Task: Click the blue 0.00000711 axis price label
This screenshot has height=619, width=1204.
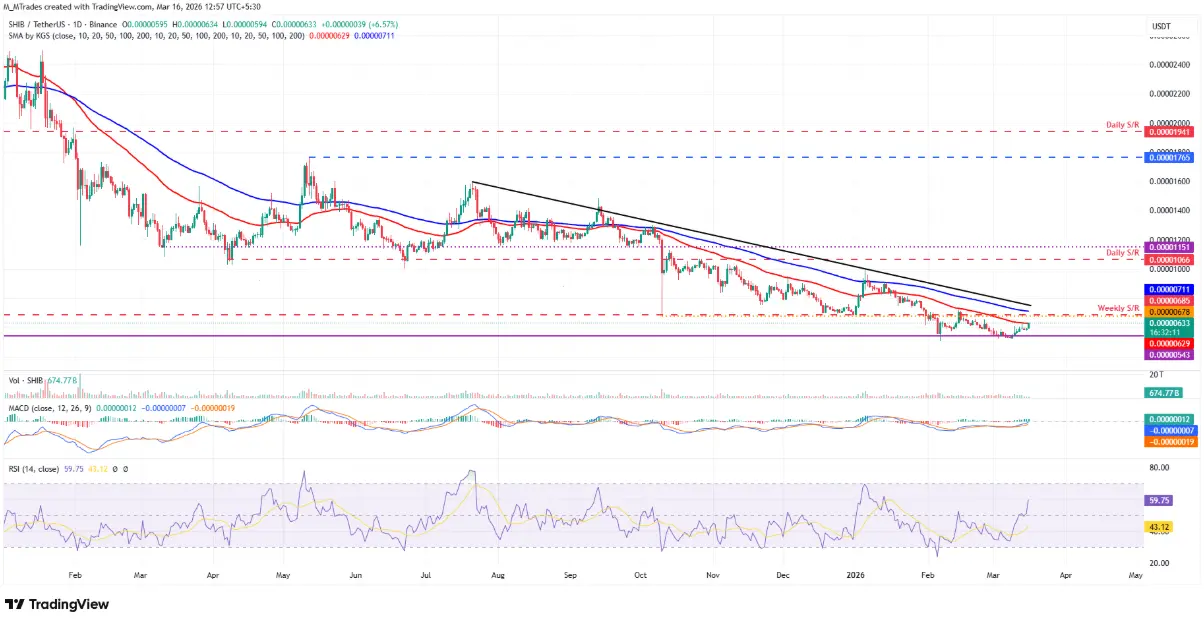Action: [1168, 289]
